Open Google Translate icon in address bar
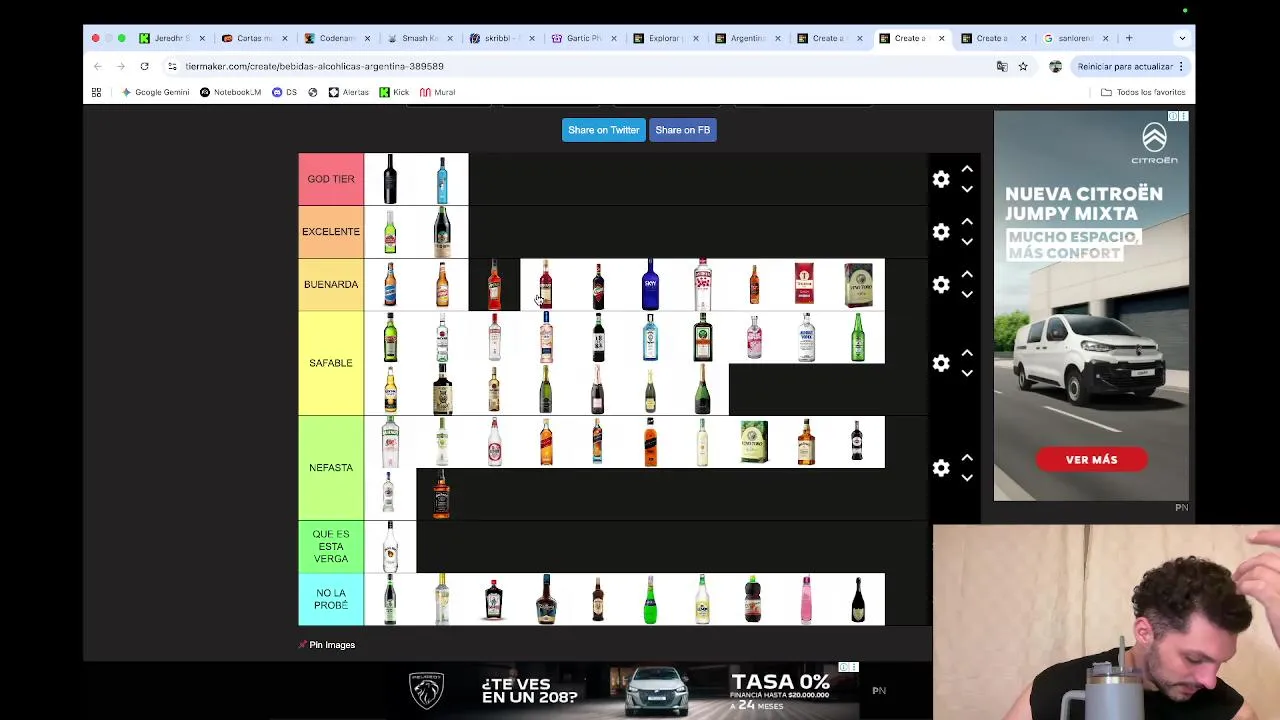 pyautogui.click(x=1002, y=66)
